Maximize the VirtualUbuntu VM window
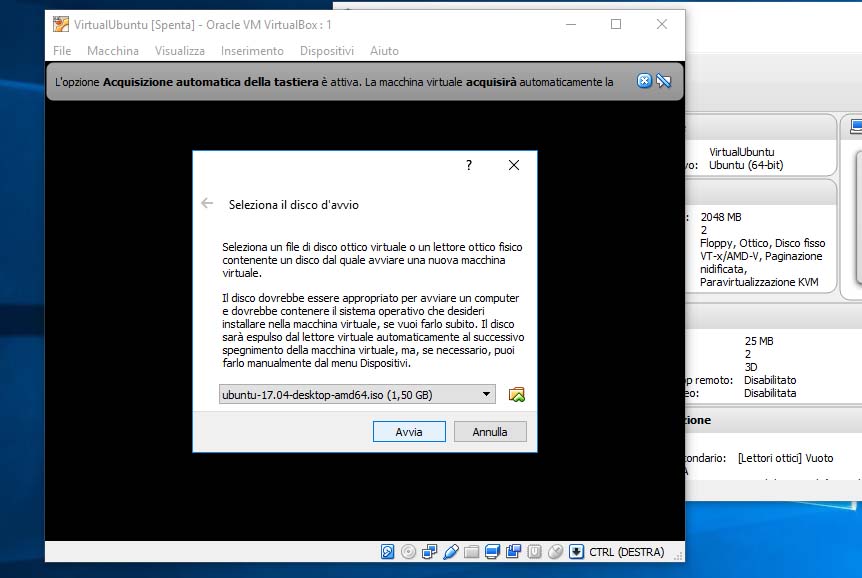Image resolution: width=862 pixels, height=578 pixels. click(x=616, y=24)
